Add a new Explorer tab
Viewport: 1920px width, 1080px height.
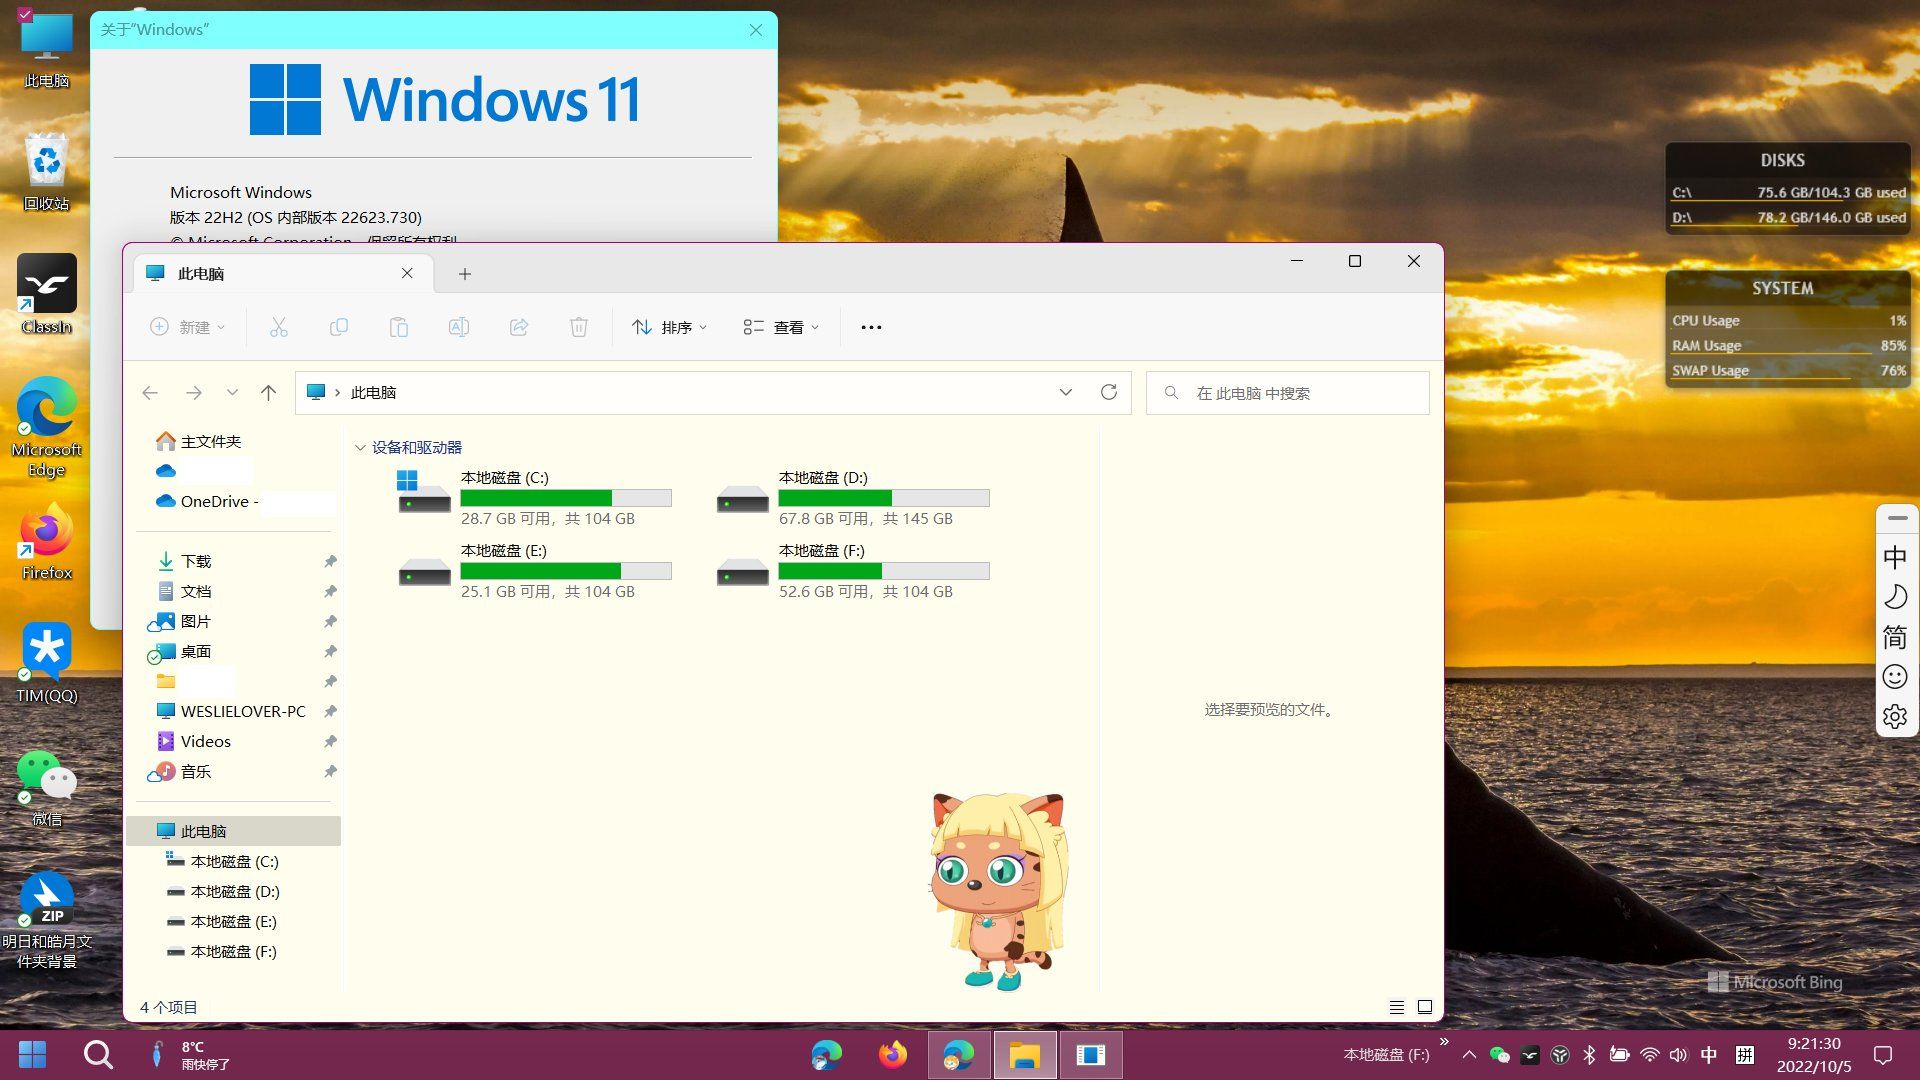click(x=464, y=274)
